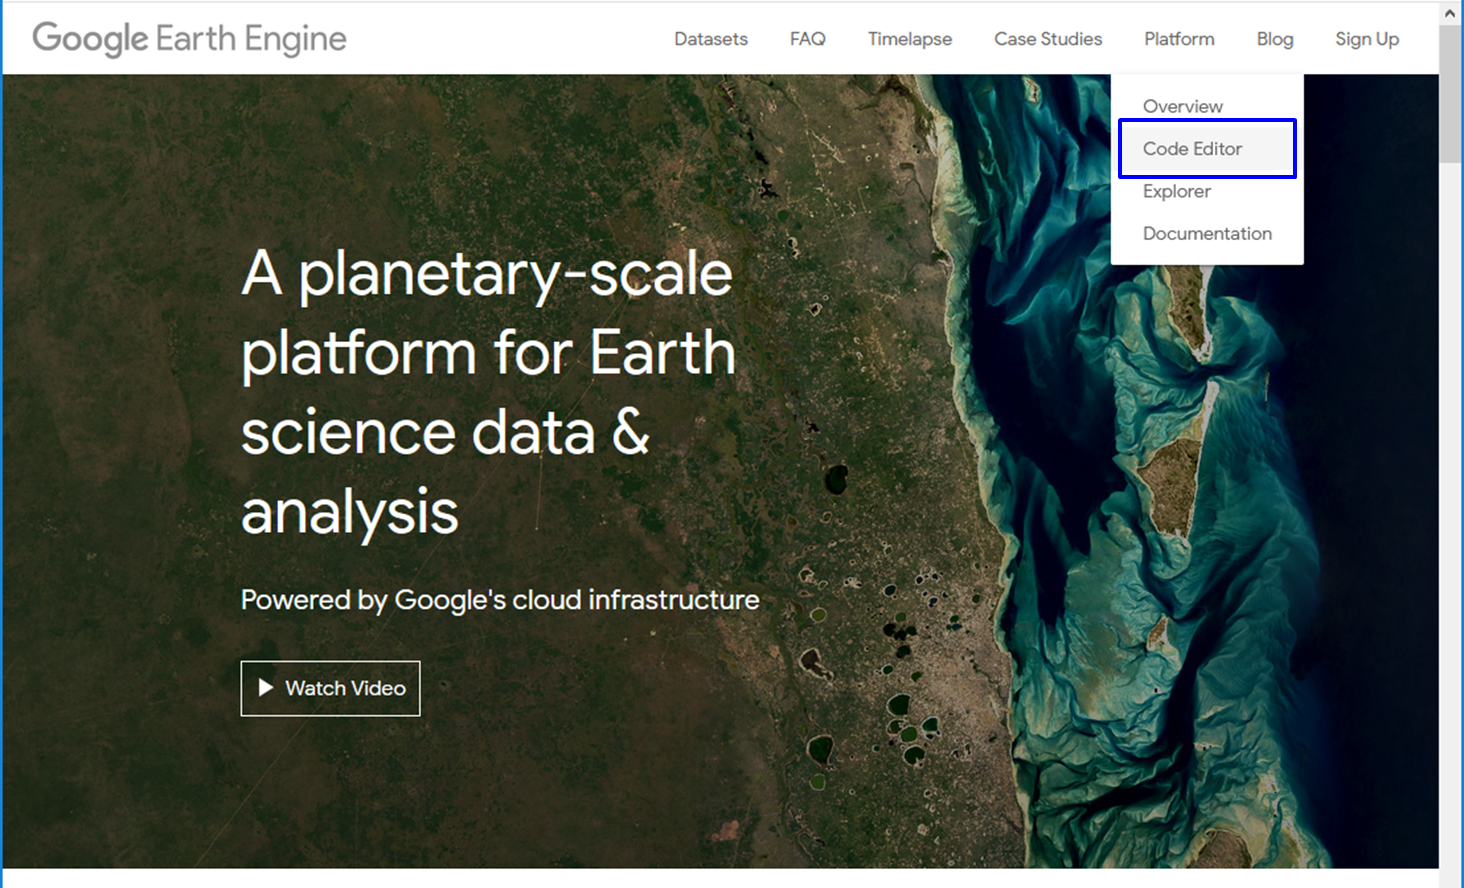The image size is (1464, 888).
Task: Open Timelapse from the navigation bar
Action: click(x=909, y=39)
